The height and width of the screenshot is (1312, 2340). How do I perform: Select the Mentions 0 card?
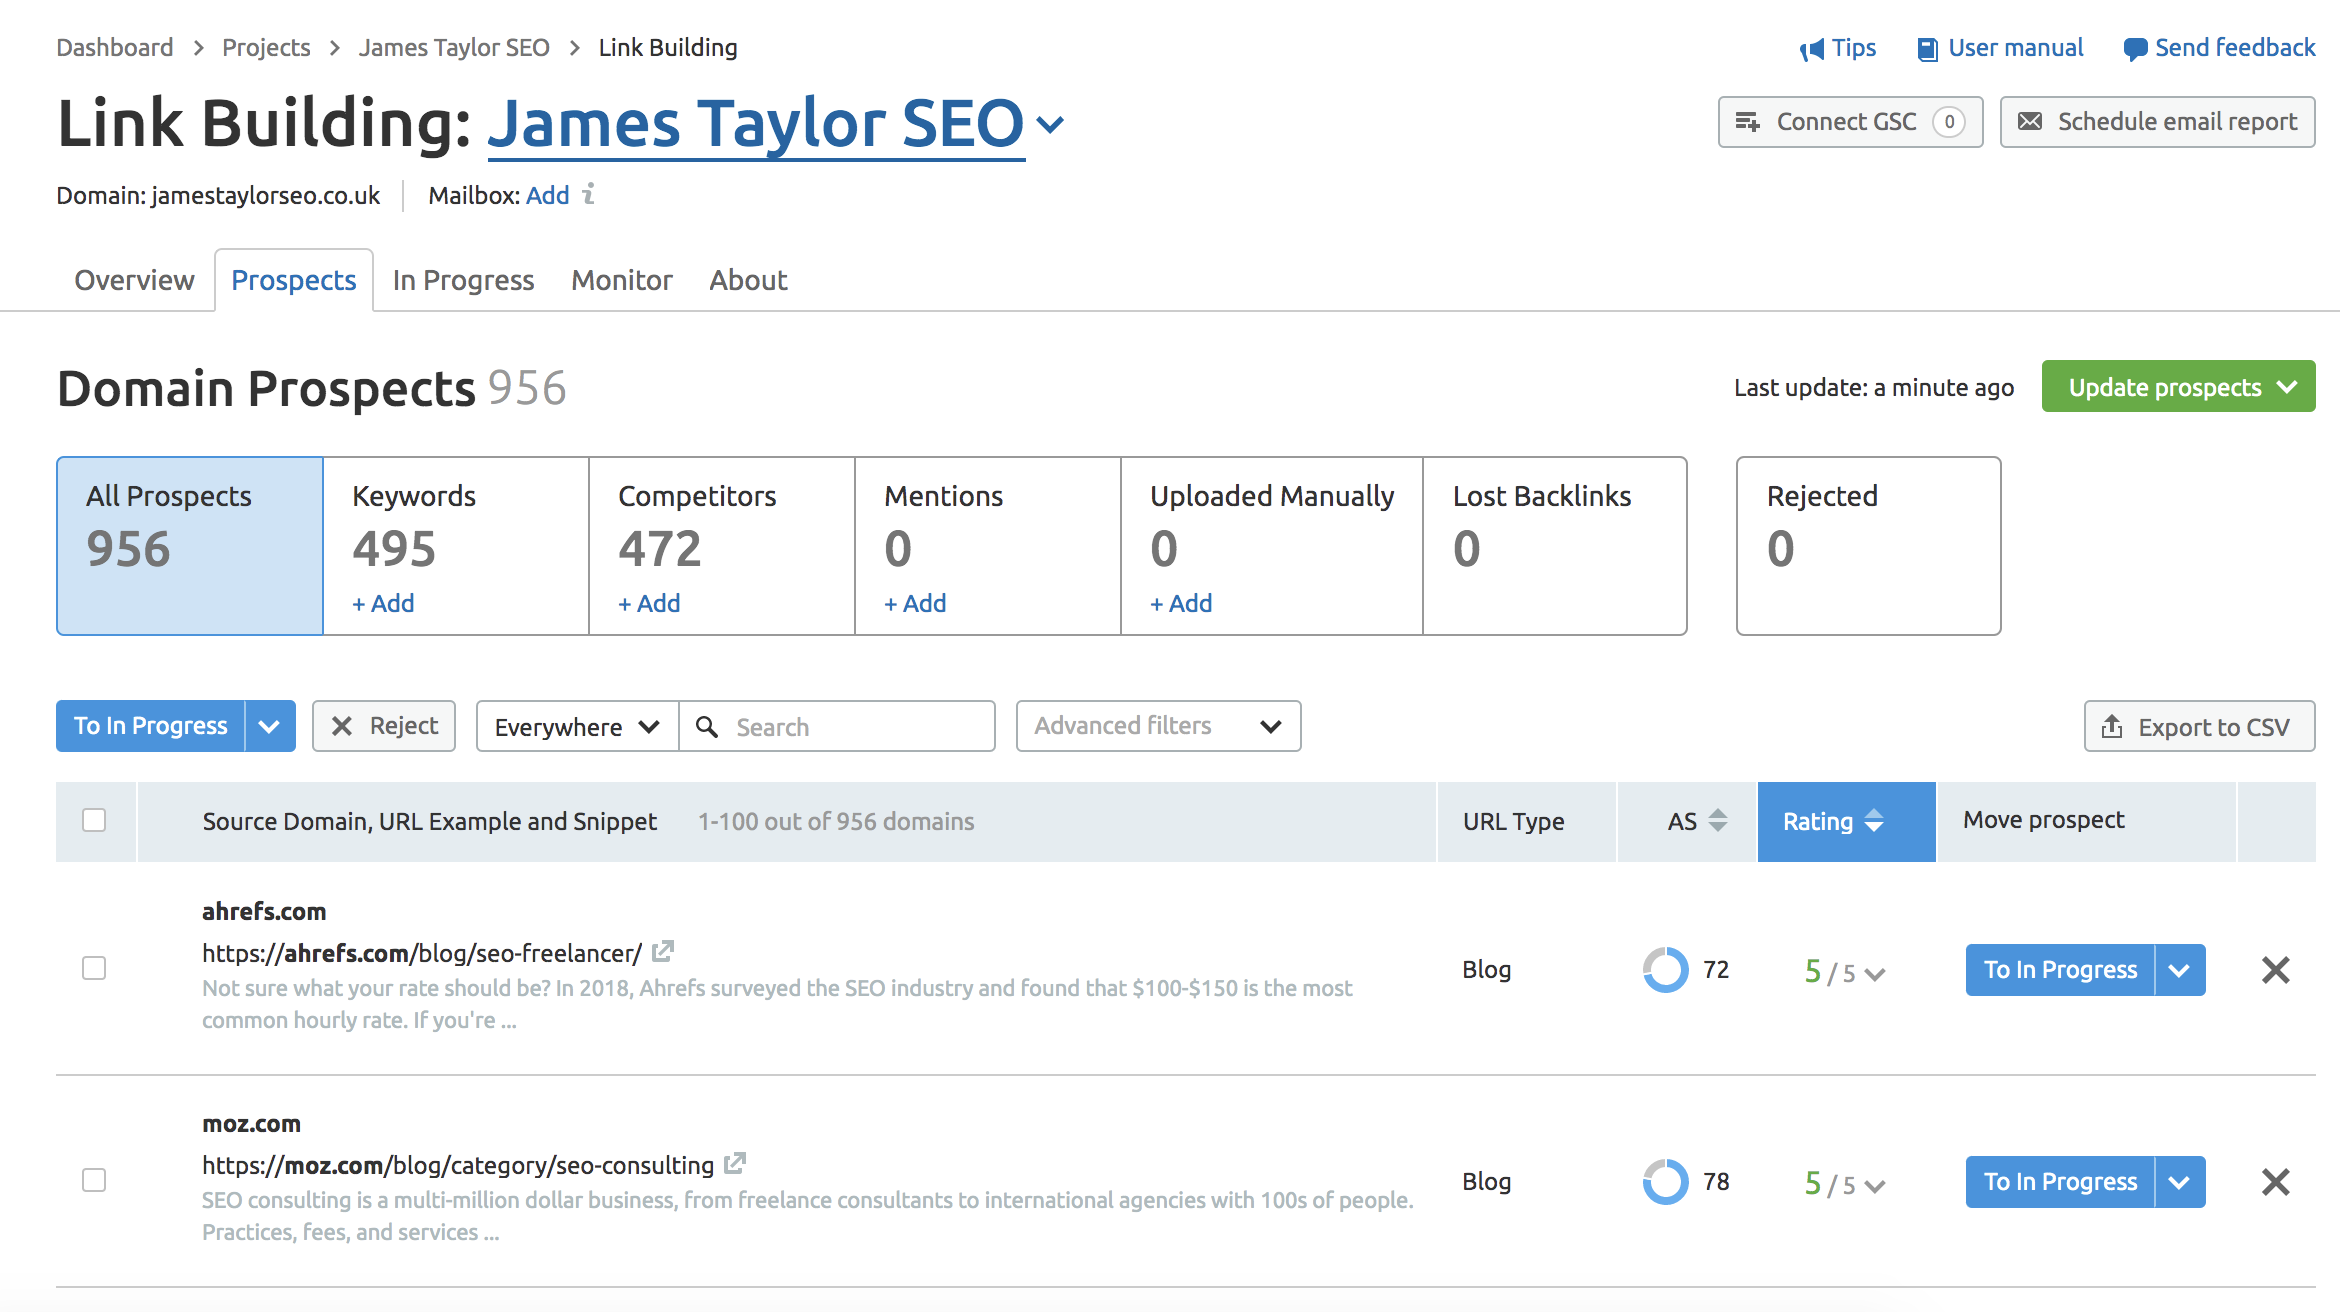(x=988, y=546)
